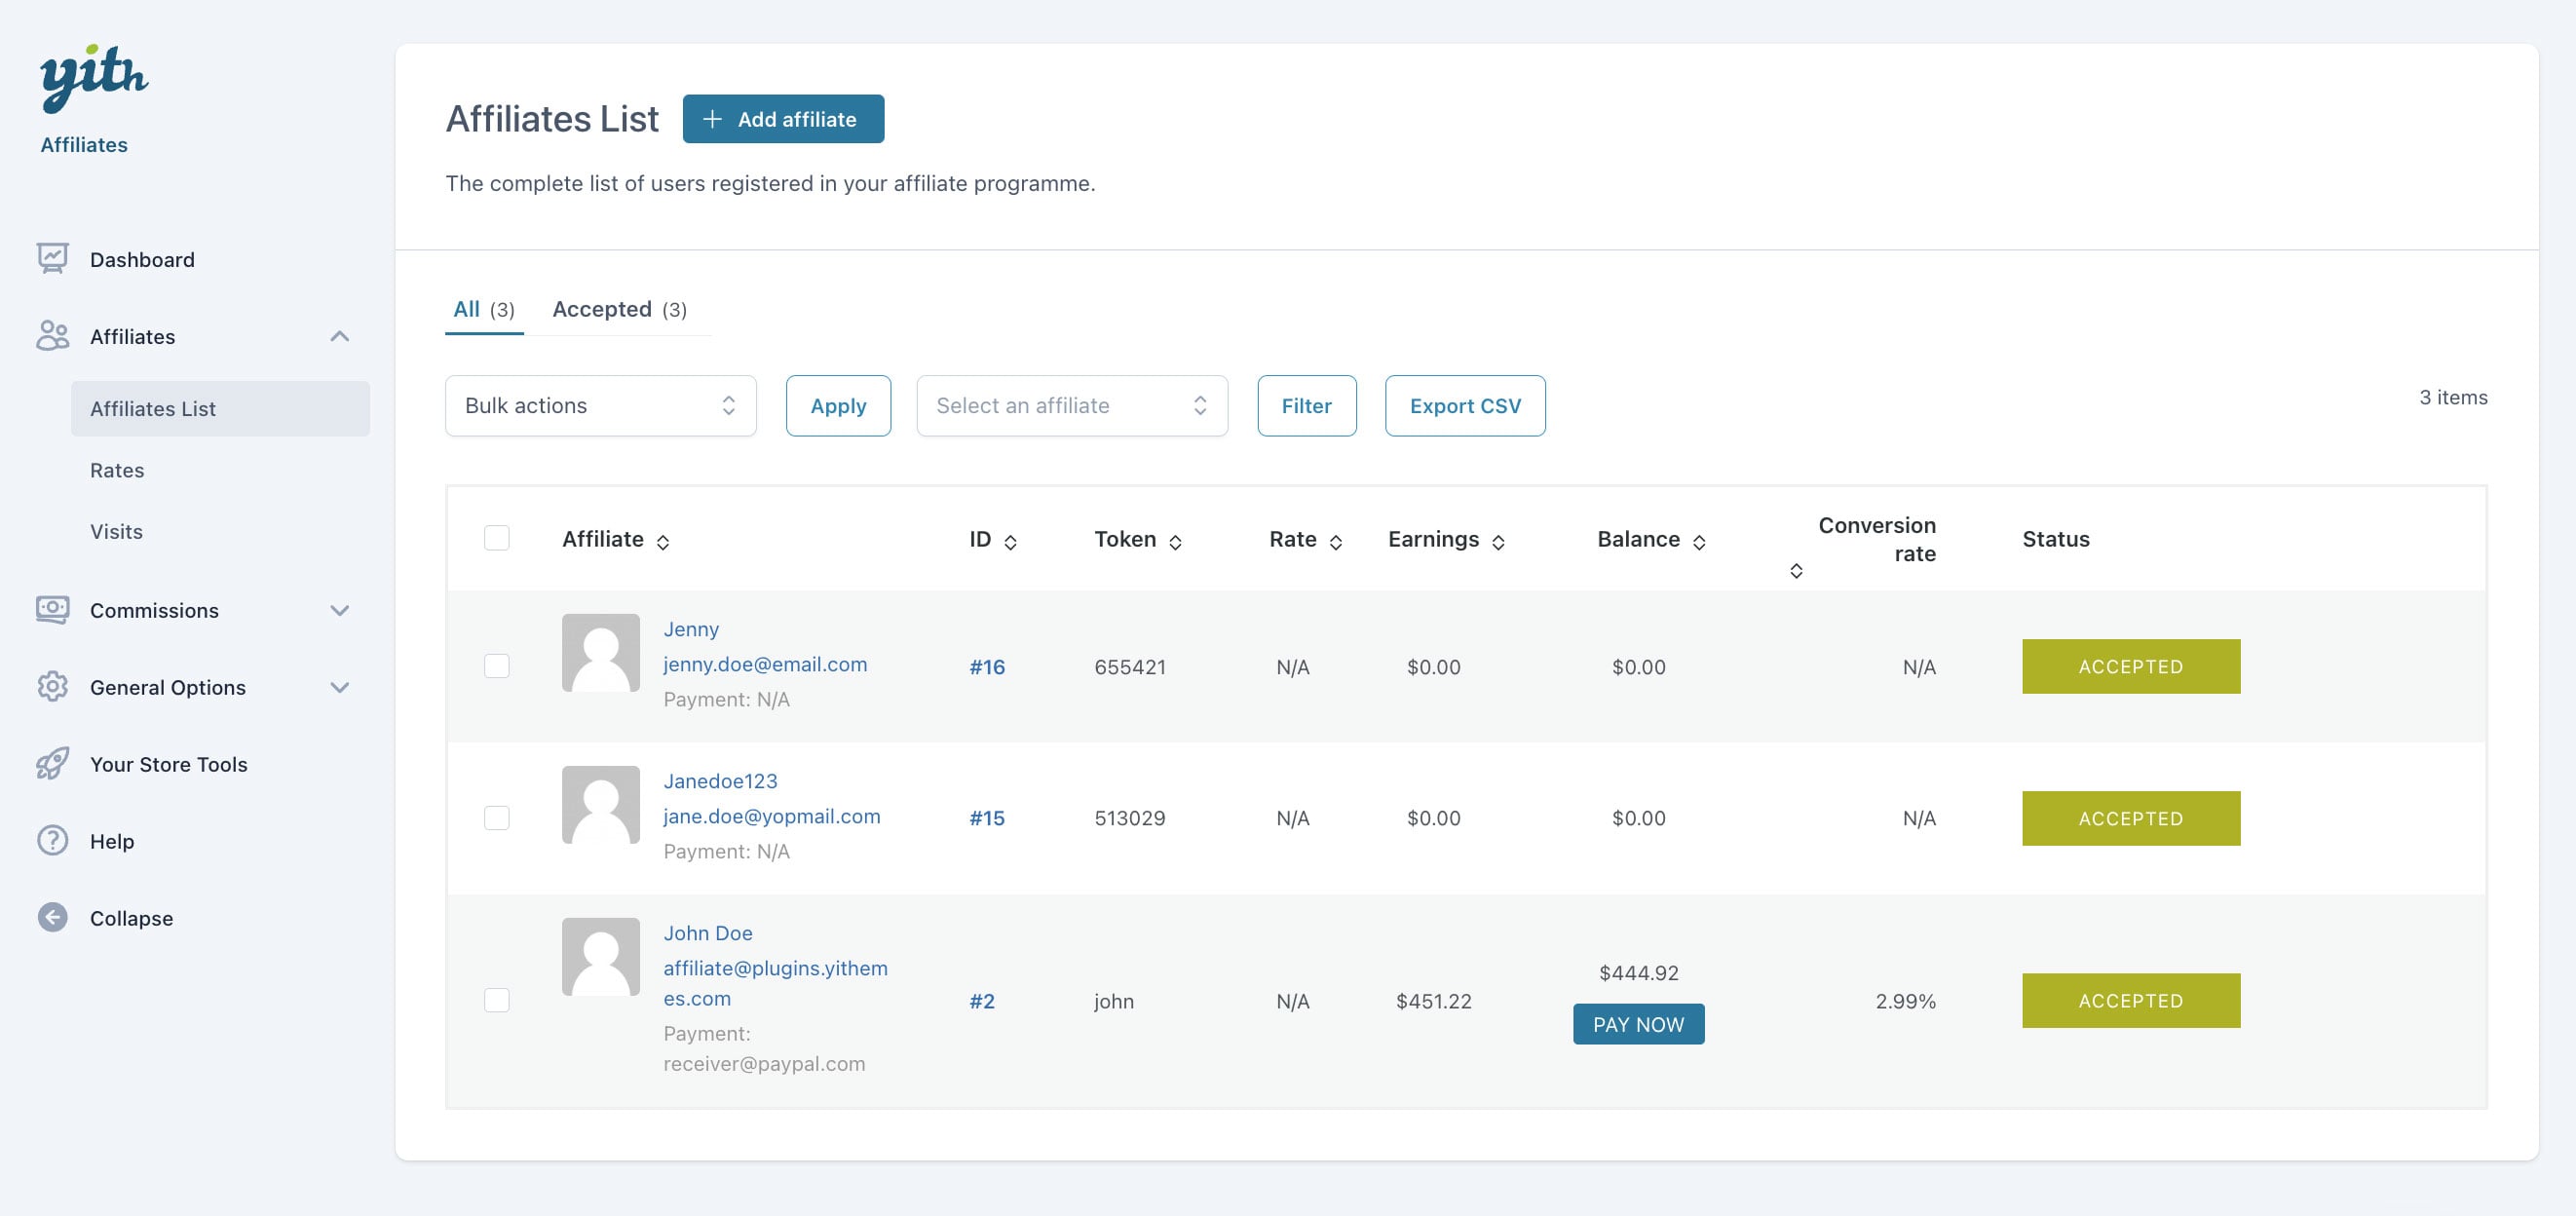Click the Help question mark icon
The width and height of the screenshot is (2576, 1216).
pyautogui.click(x=52, y=841)
